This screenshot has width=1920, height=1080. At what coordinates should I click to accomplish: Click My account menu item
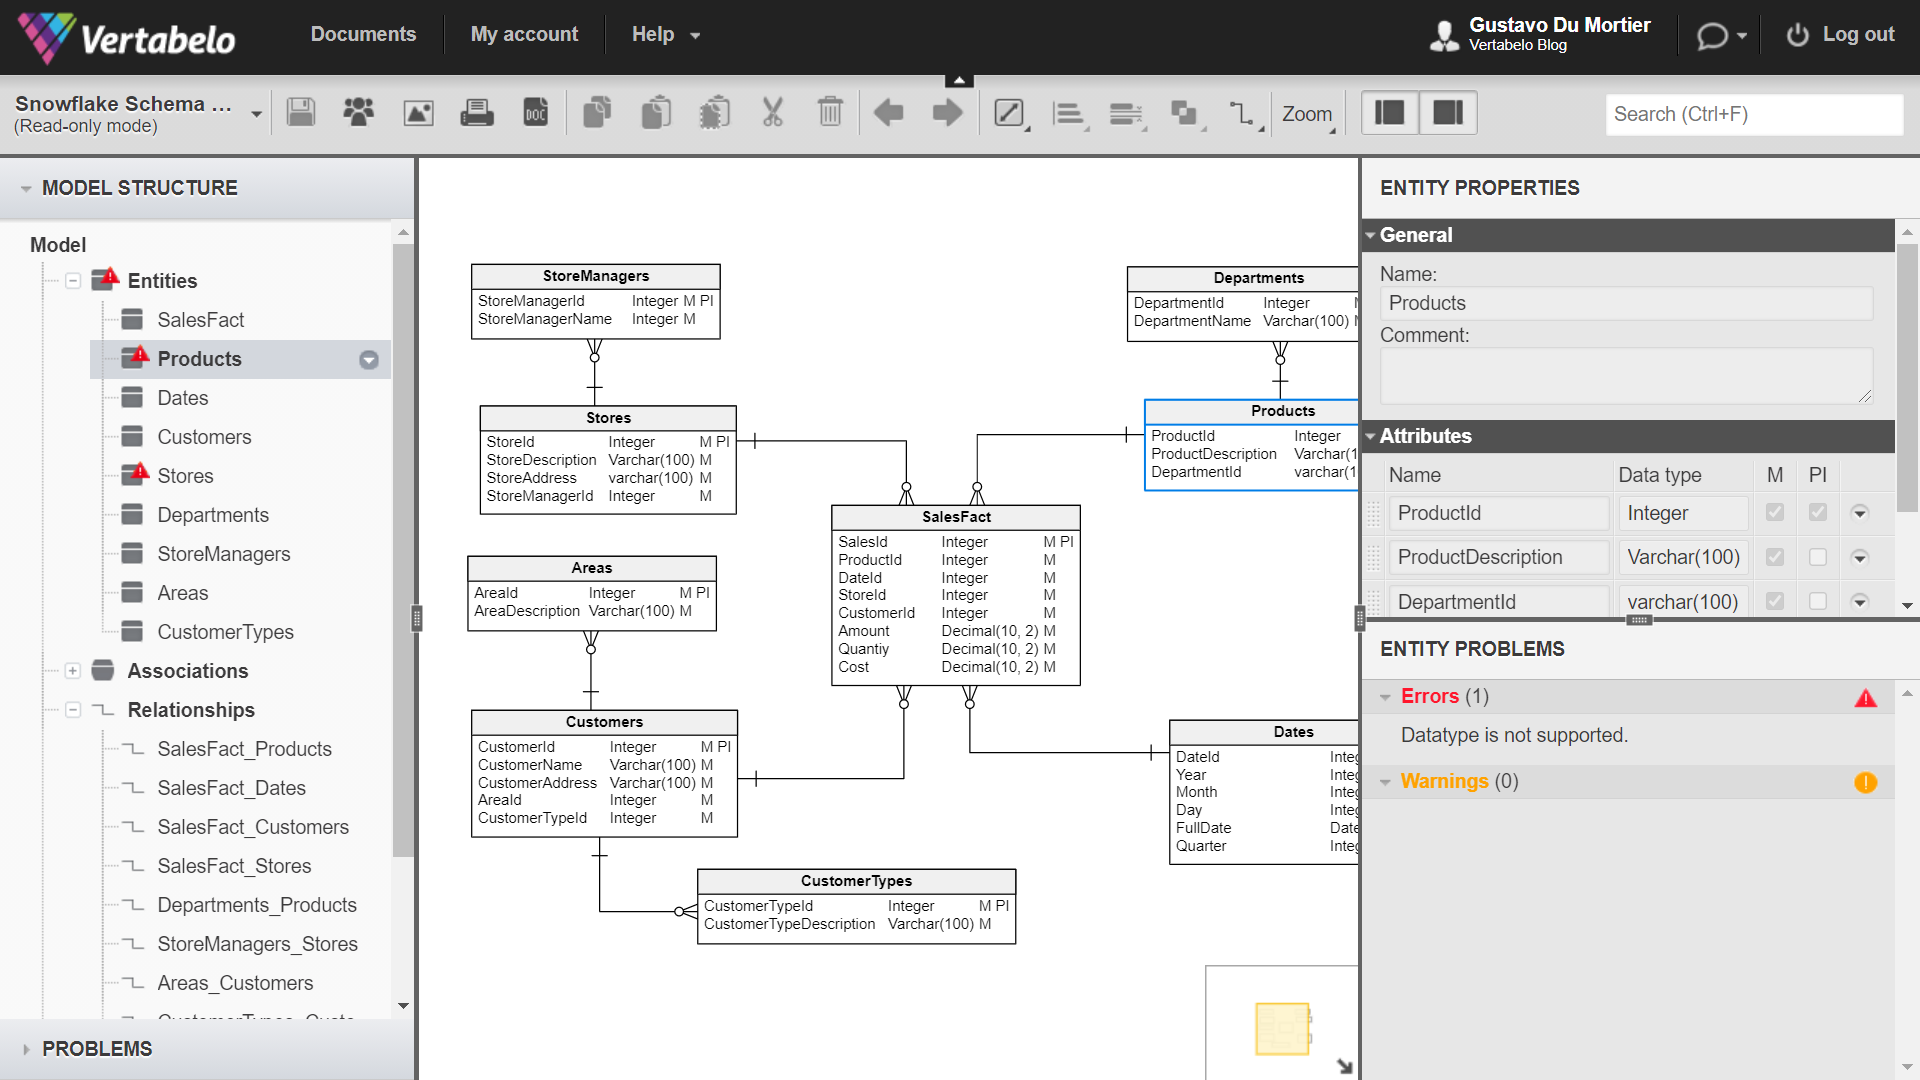[x=525, y=34]
